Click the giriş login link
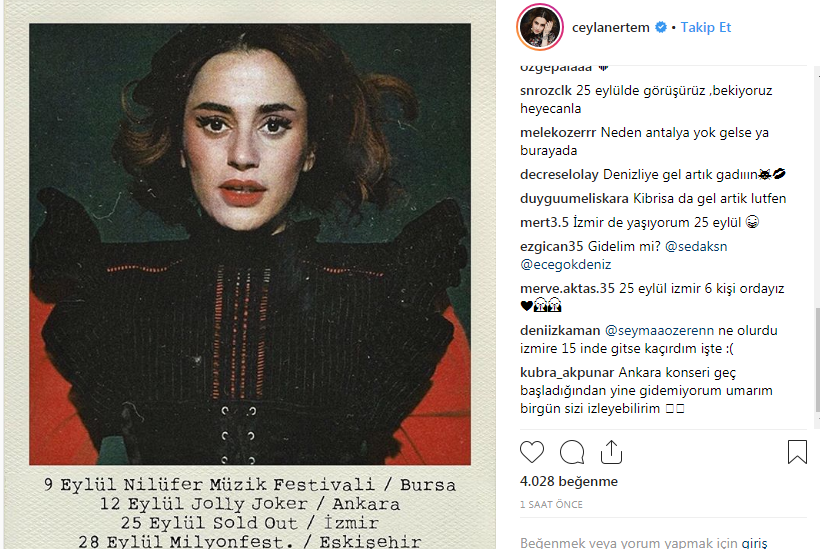 pyautogui.click(x=754, y=543)
